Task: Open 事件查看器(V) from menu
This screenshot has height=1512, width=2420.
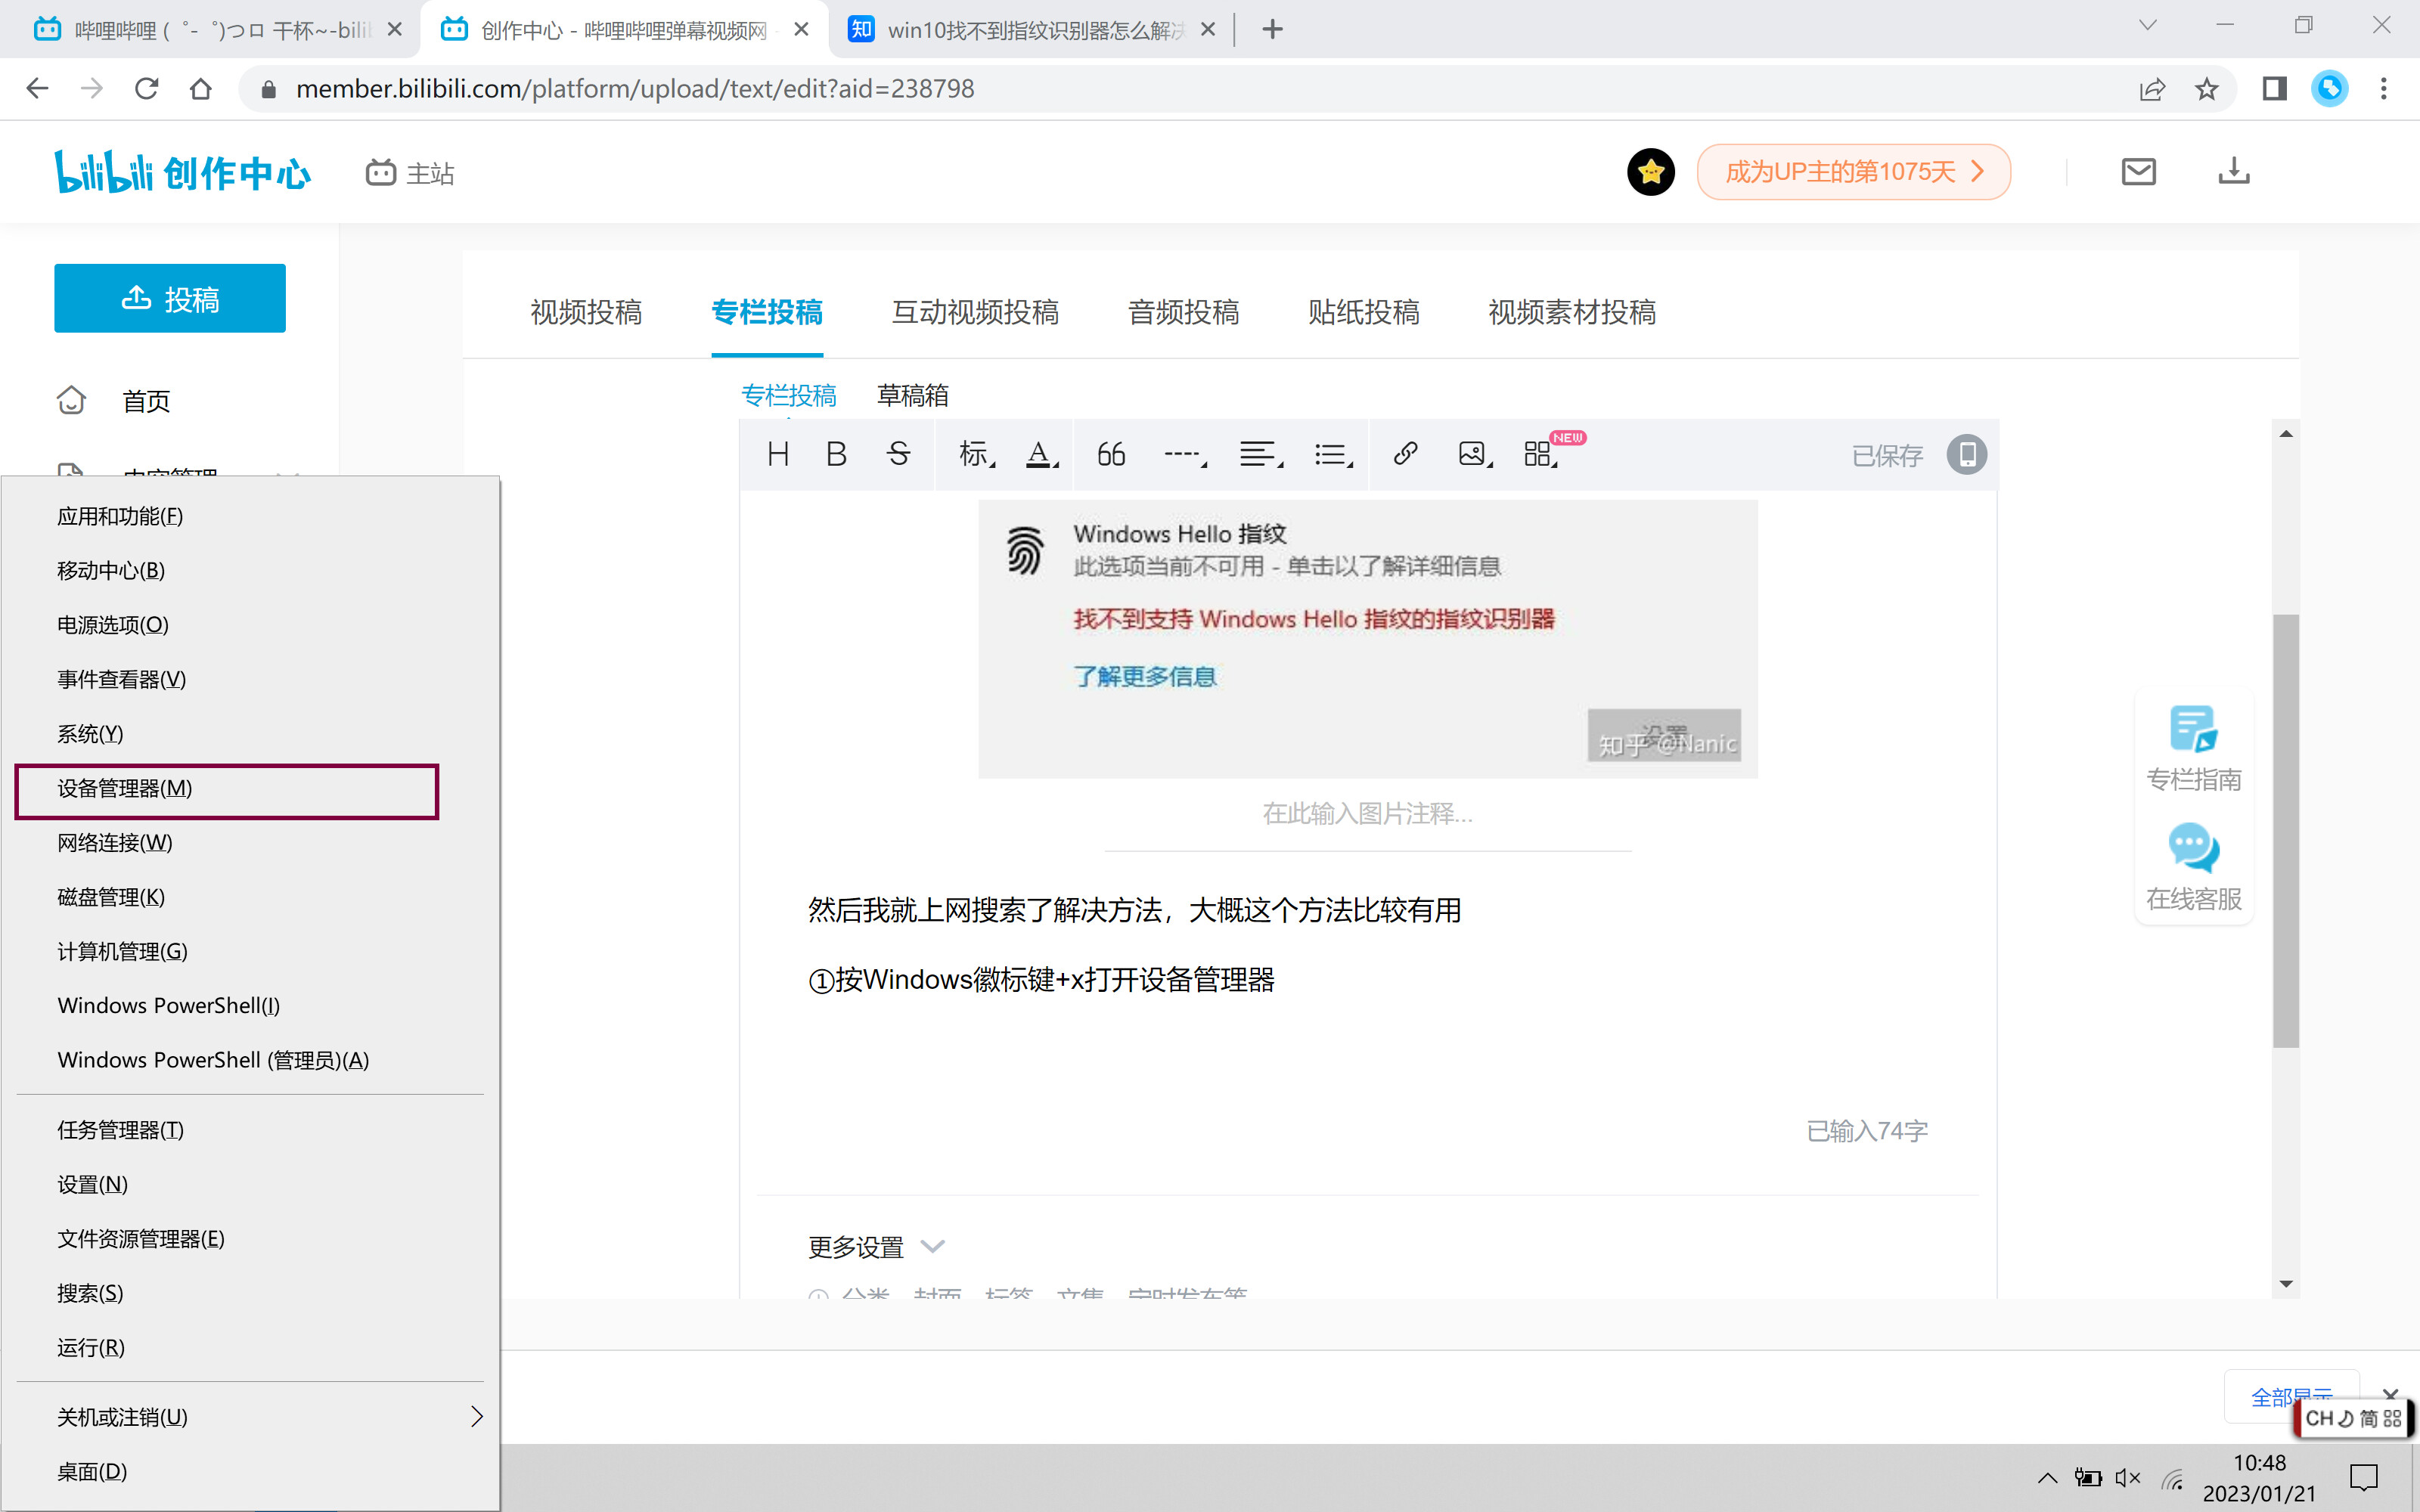Action: pos(250,679)
